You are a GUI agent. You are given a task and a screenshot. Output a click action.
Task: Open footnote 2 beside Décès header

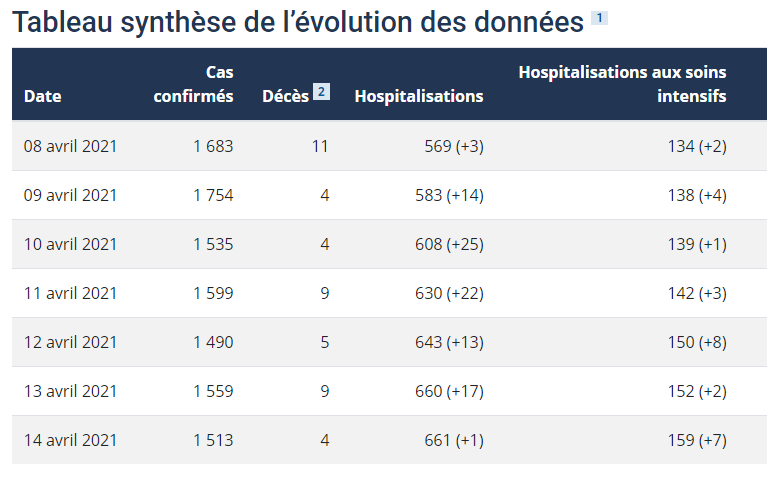(321, 92)
